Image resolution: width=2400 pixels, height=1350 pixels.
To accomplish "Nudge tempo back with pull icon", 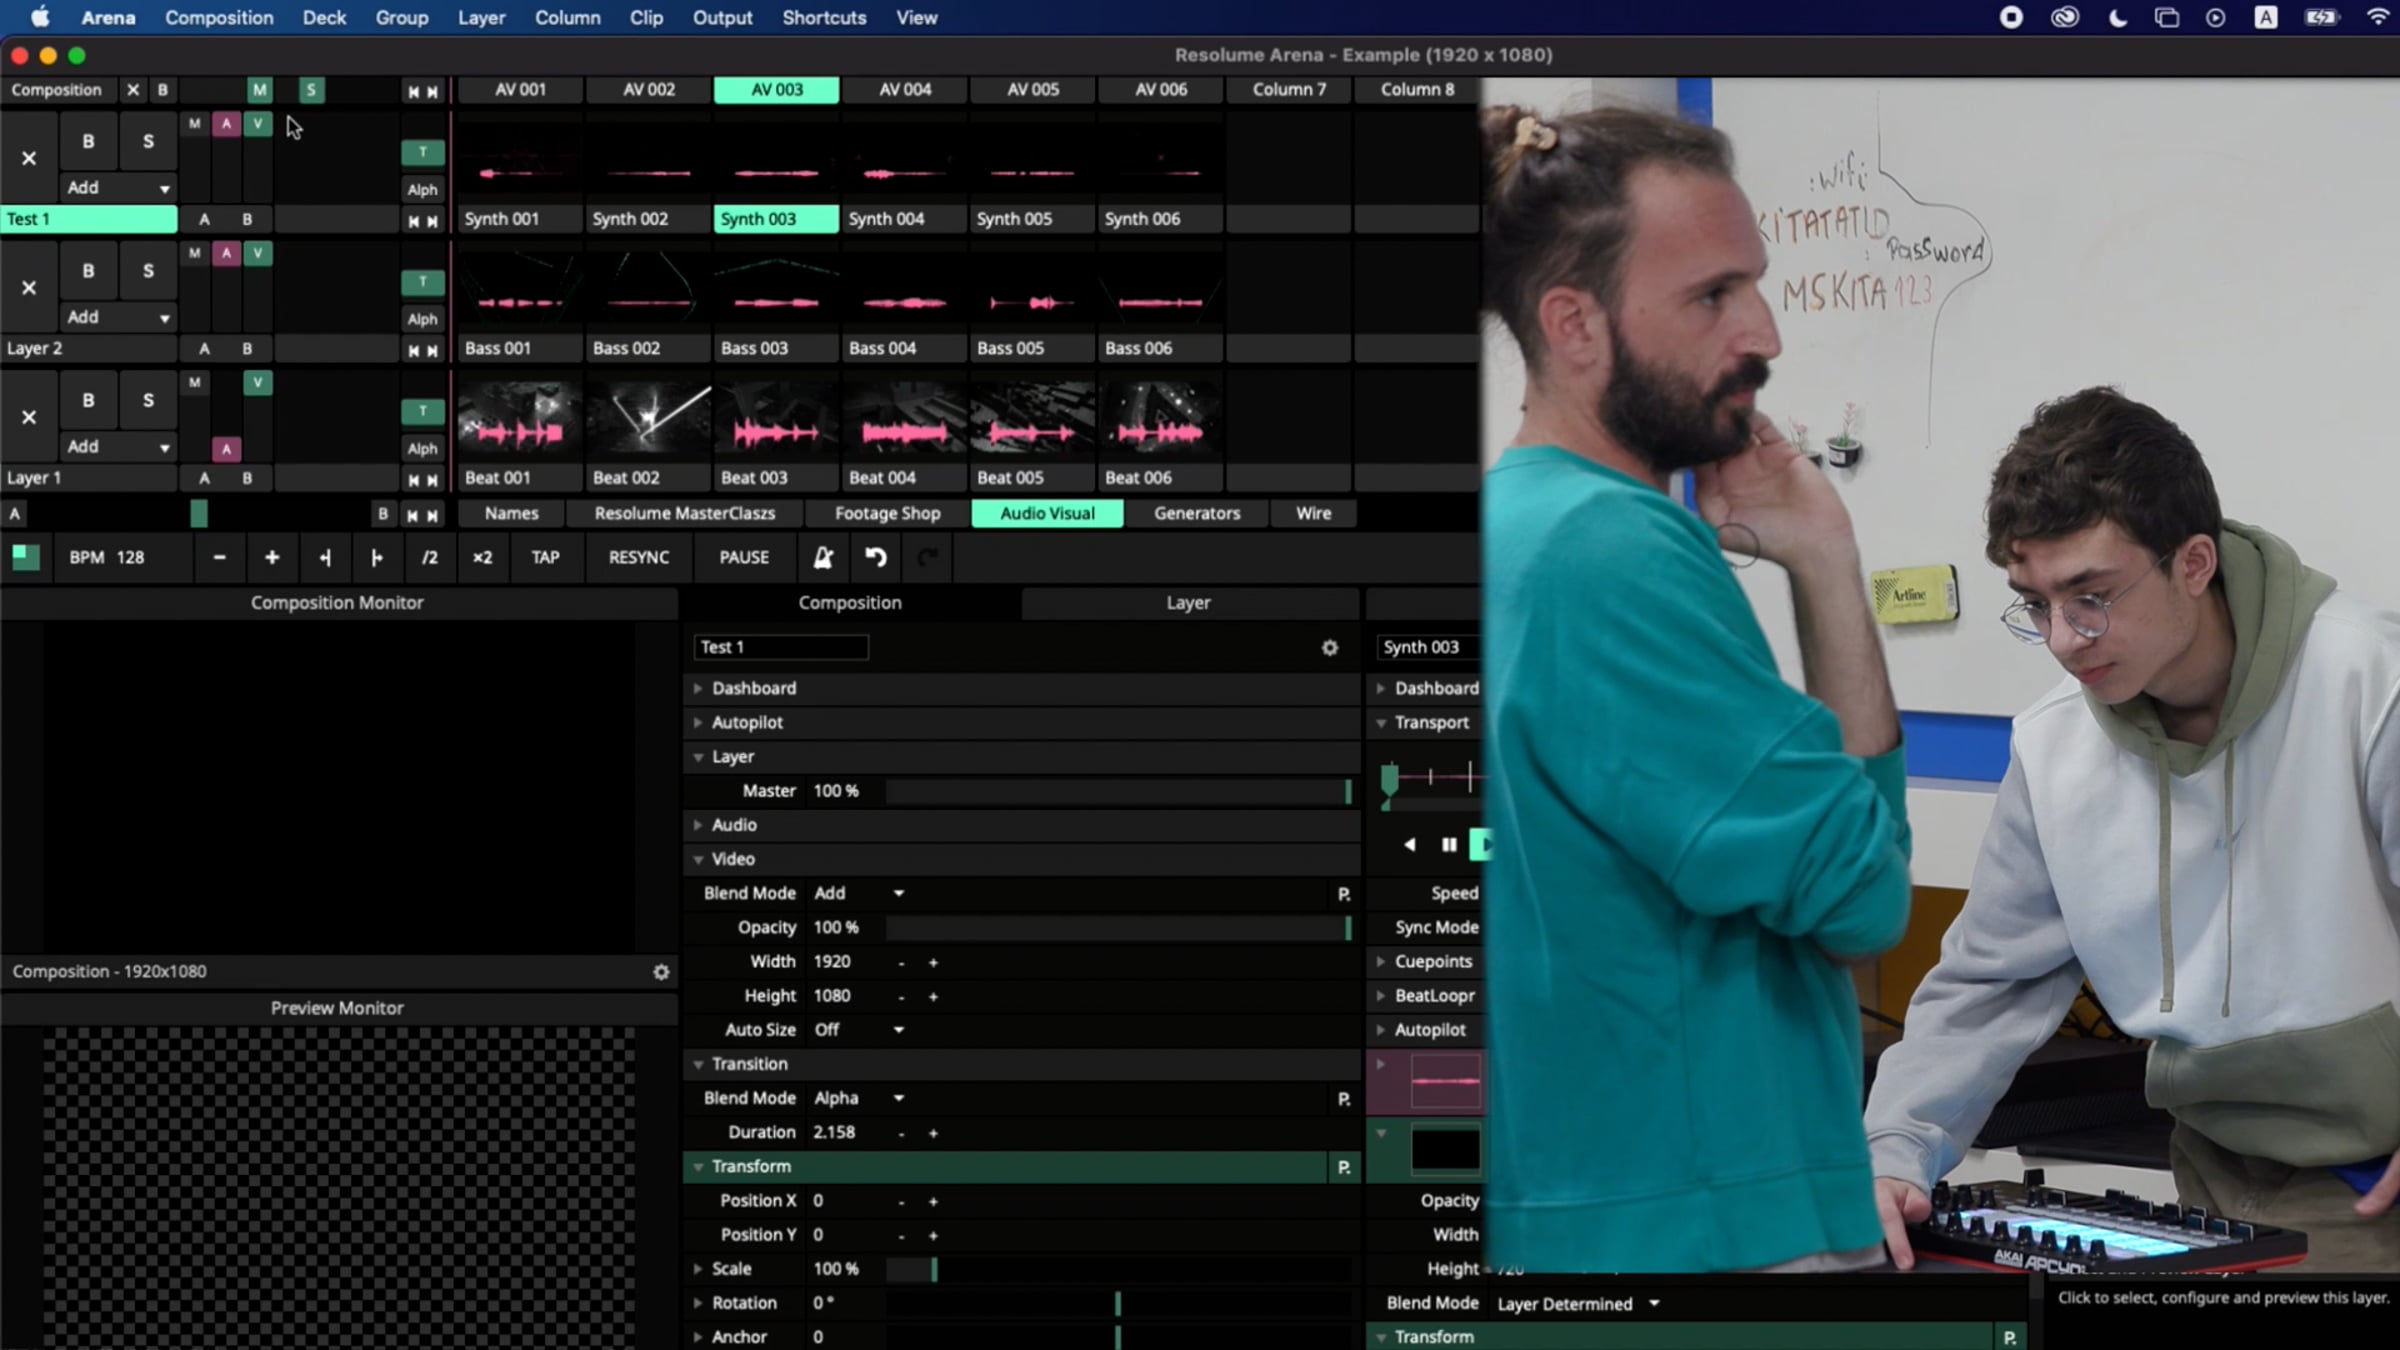I will point(324,557).
